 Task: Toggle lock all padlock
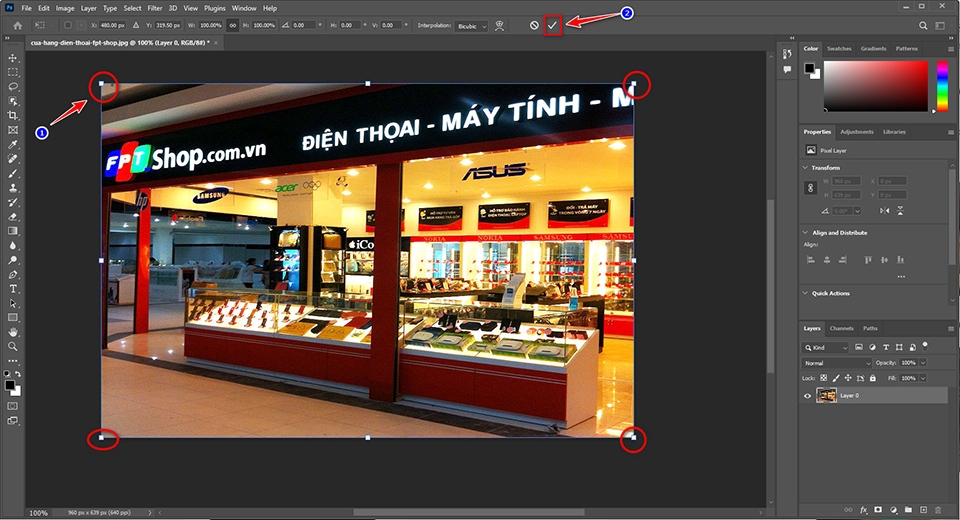point(872,378)
